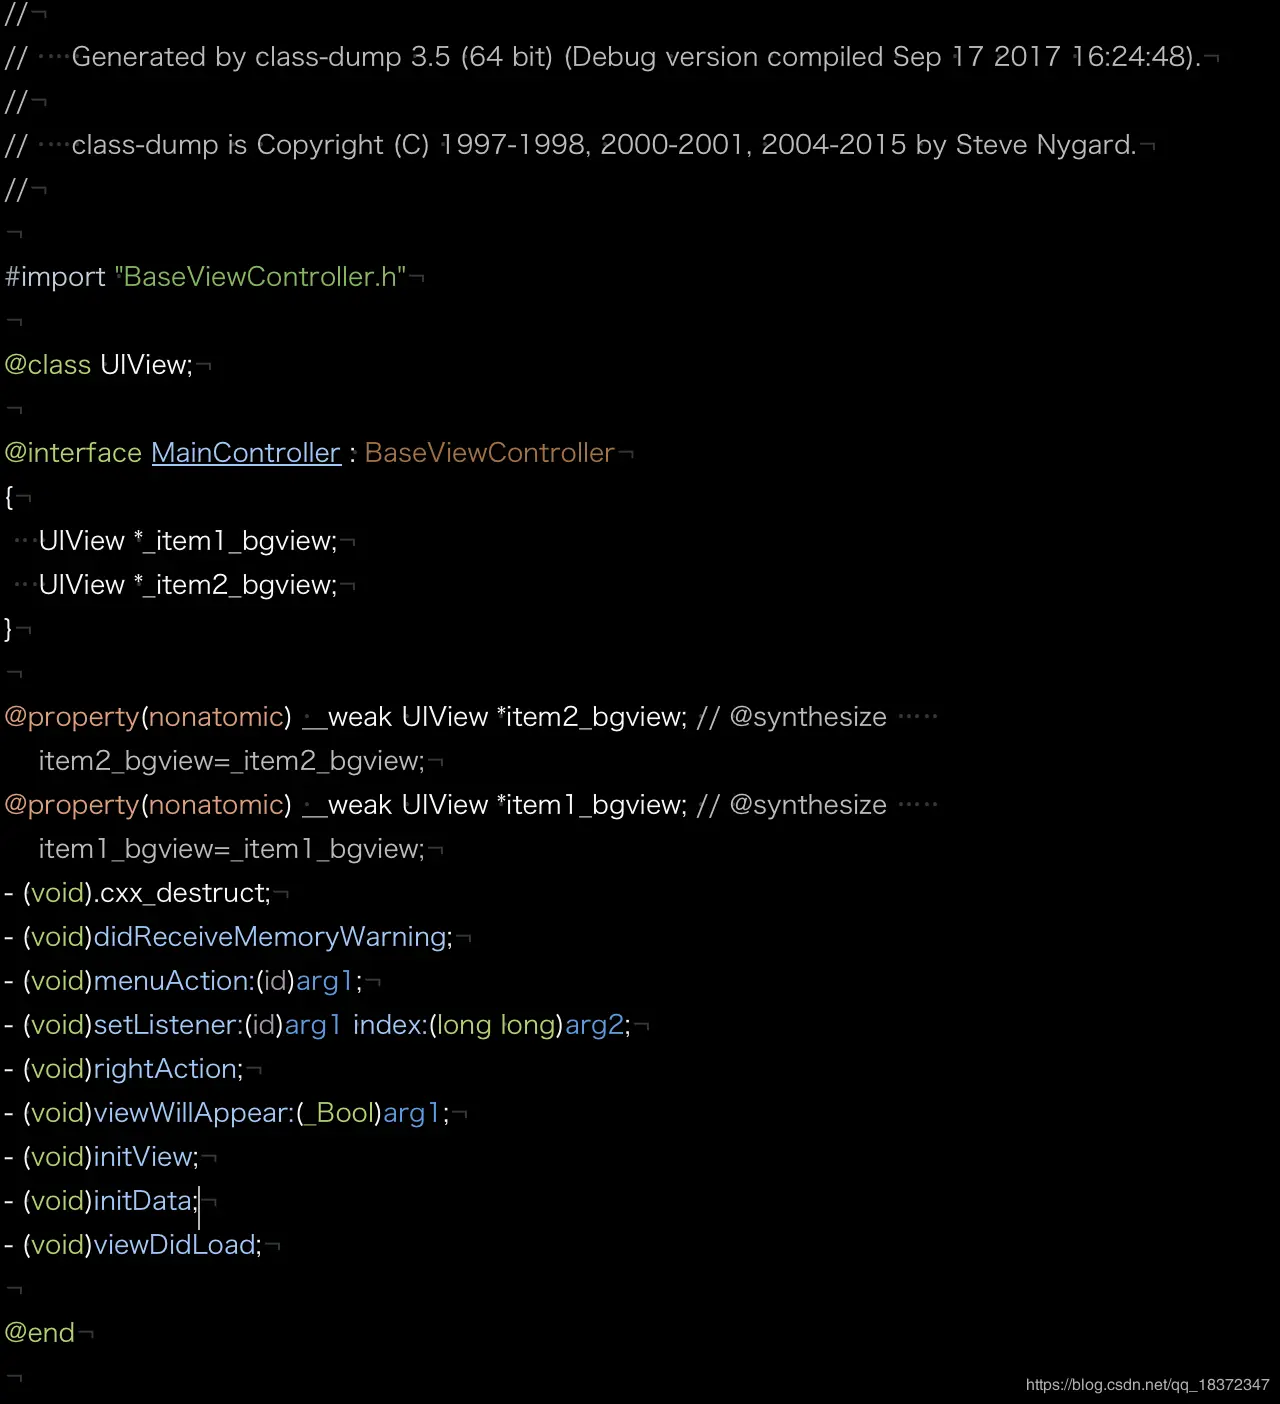Click the initView method name
Viewport: 1280px width, 1404px height.
[x=143, y=1157]
